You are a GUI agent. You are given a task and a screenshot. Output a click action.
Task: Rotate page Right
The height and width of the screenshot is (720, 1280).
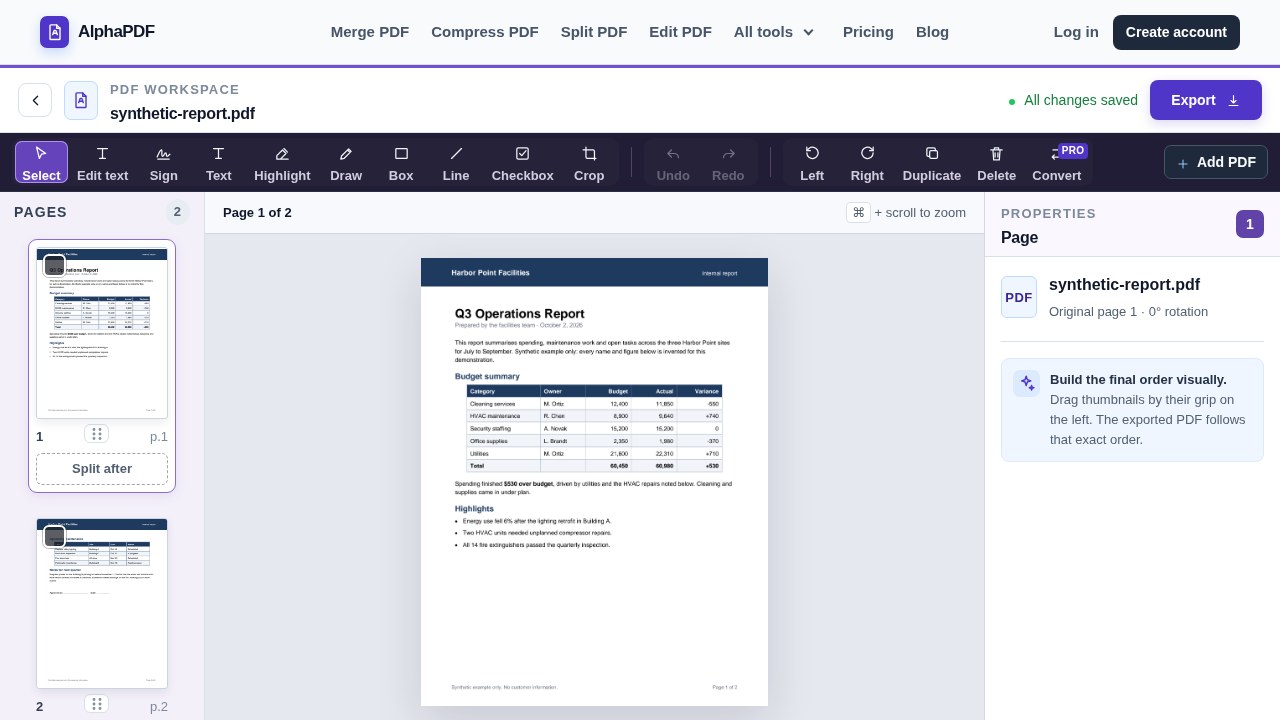(867, 162)
